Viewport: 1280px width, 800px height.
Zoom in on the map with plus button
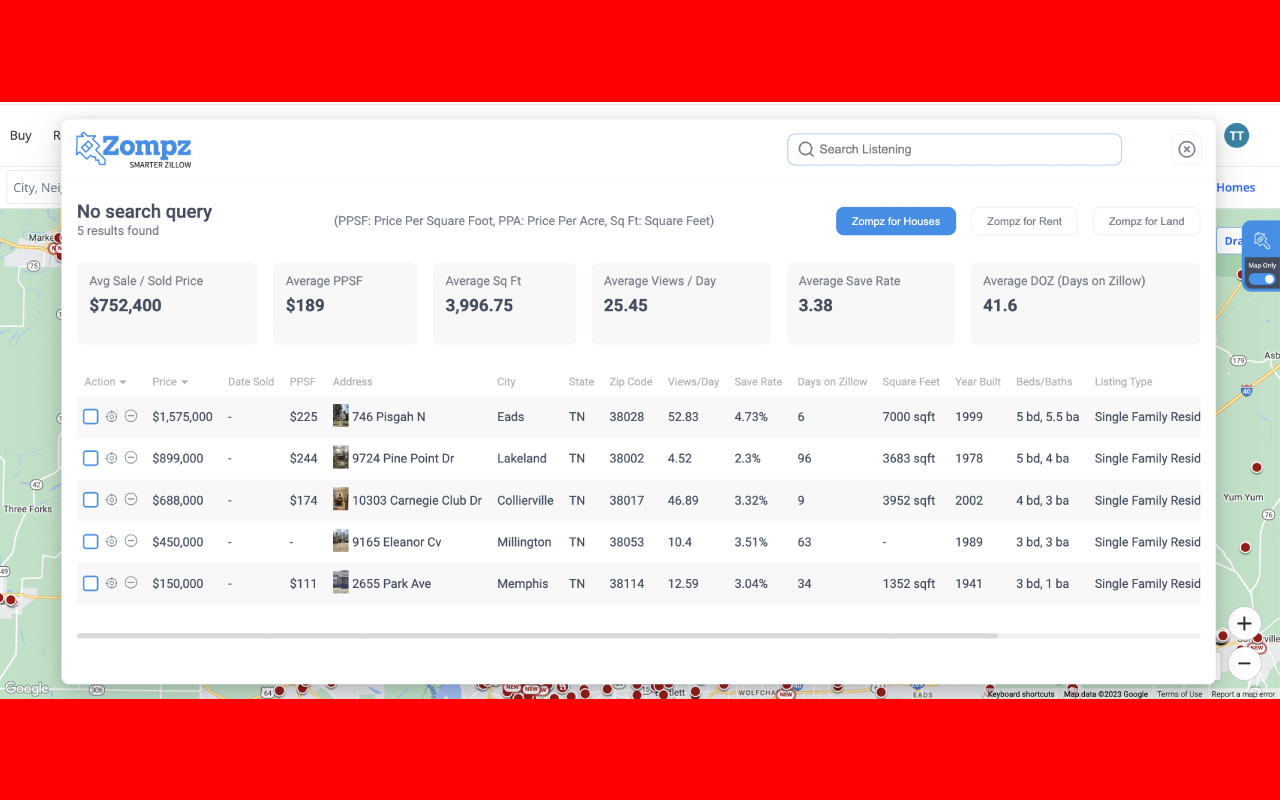(1244, 624)
